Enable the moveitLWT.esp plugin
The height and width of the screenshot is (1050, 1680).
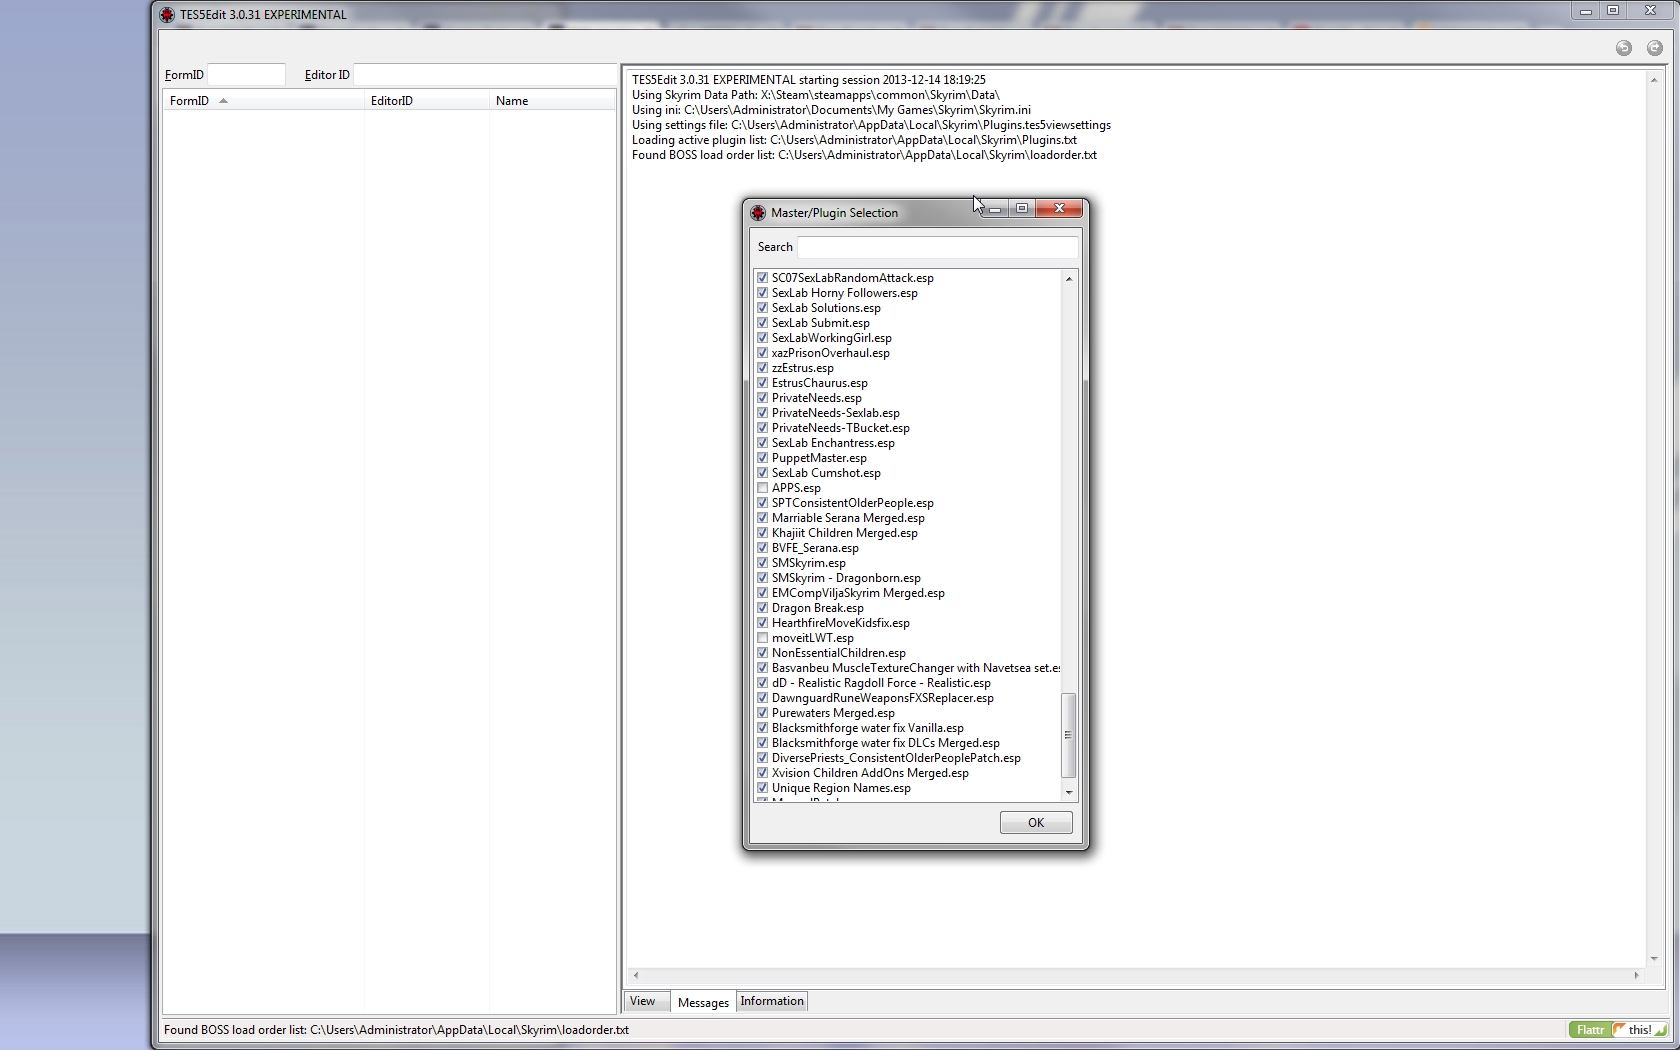click(764, 637)
